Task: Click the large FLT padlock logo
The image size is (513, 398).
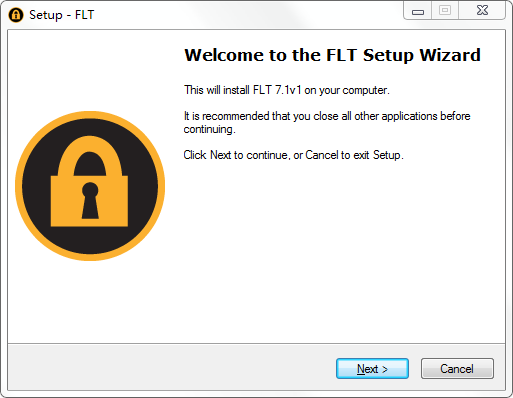Action: pos(90,186)
